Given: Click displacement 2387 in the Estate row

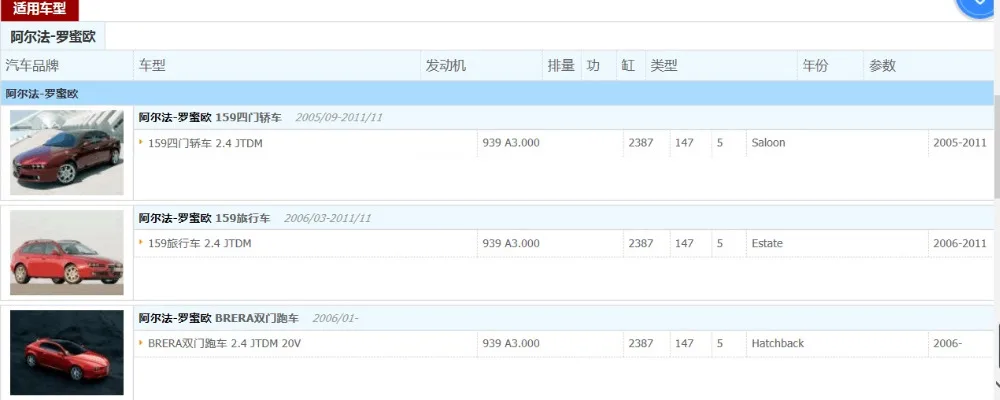Looking at the screenshot, I should tap(640, 243).
